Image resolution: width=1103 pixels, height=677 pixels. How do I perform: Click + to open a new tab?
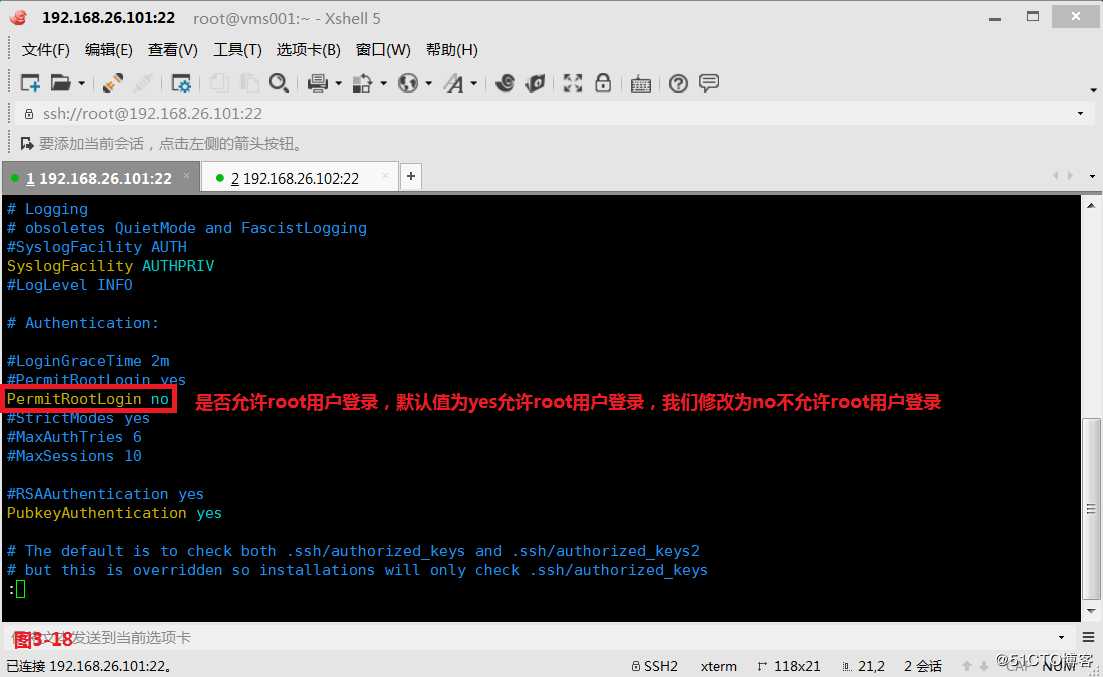[410, 176]
